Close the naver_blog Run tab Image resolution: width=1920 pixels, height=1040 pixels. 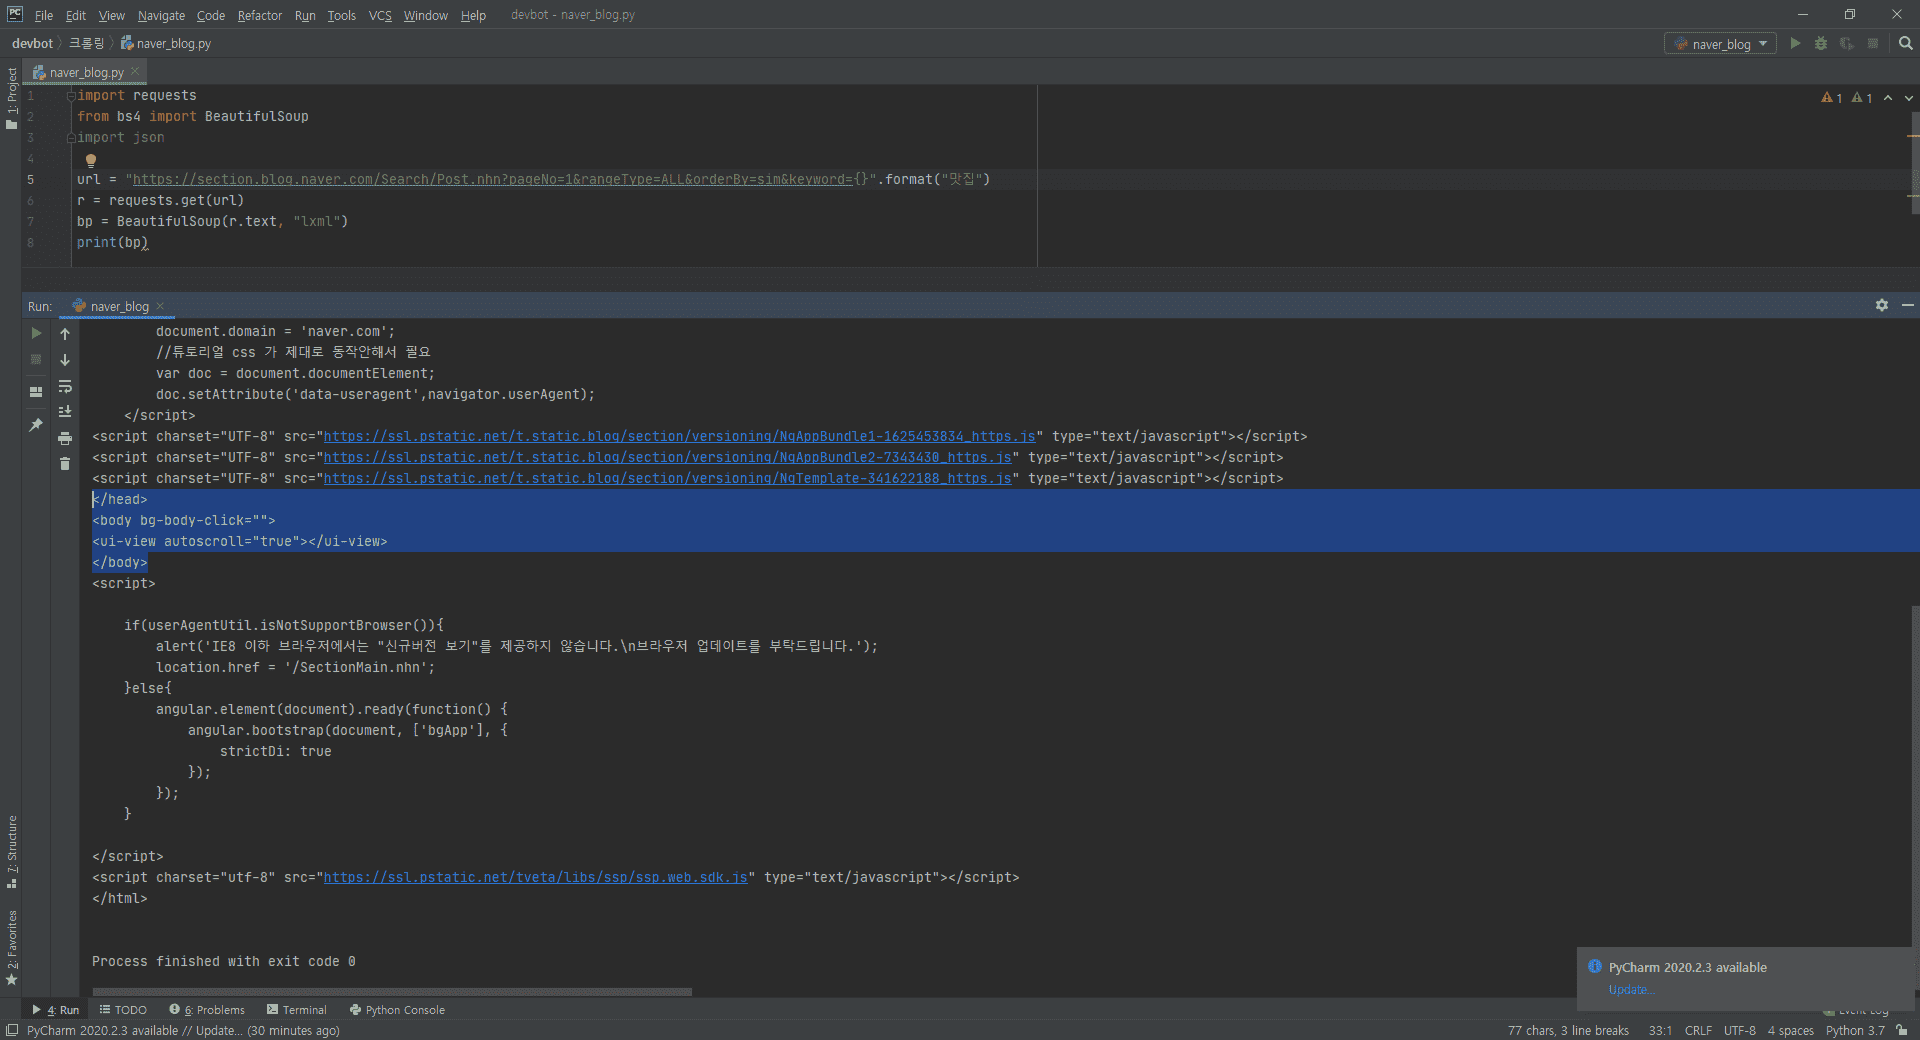[x=160, y=306]
